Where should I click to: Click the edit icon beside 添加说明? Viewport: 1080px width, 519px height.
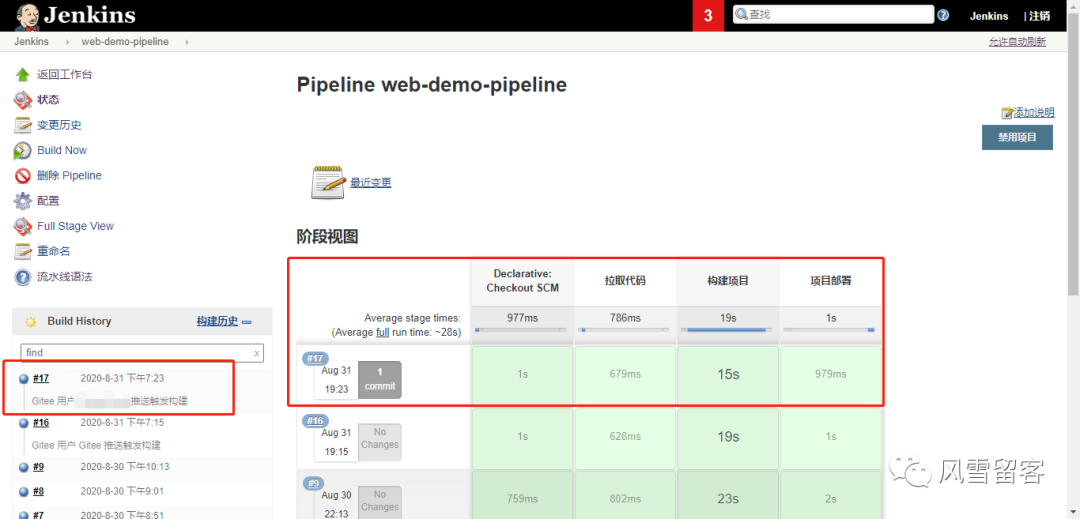pyautogui.click(x=1007, y=113)
